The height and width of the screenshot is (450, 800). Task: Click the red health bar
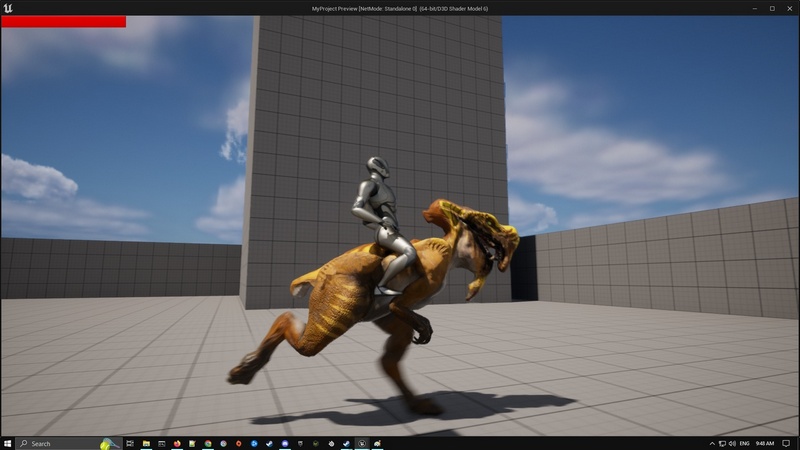pos(63,21)
